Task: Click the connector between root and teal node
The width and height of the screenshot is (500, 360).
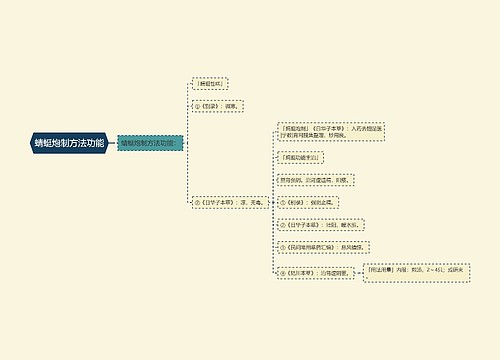Action: (x=113, y=143)
